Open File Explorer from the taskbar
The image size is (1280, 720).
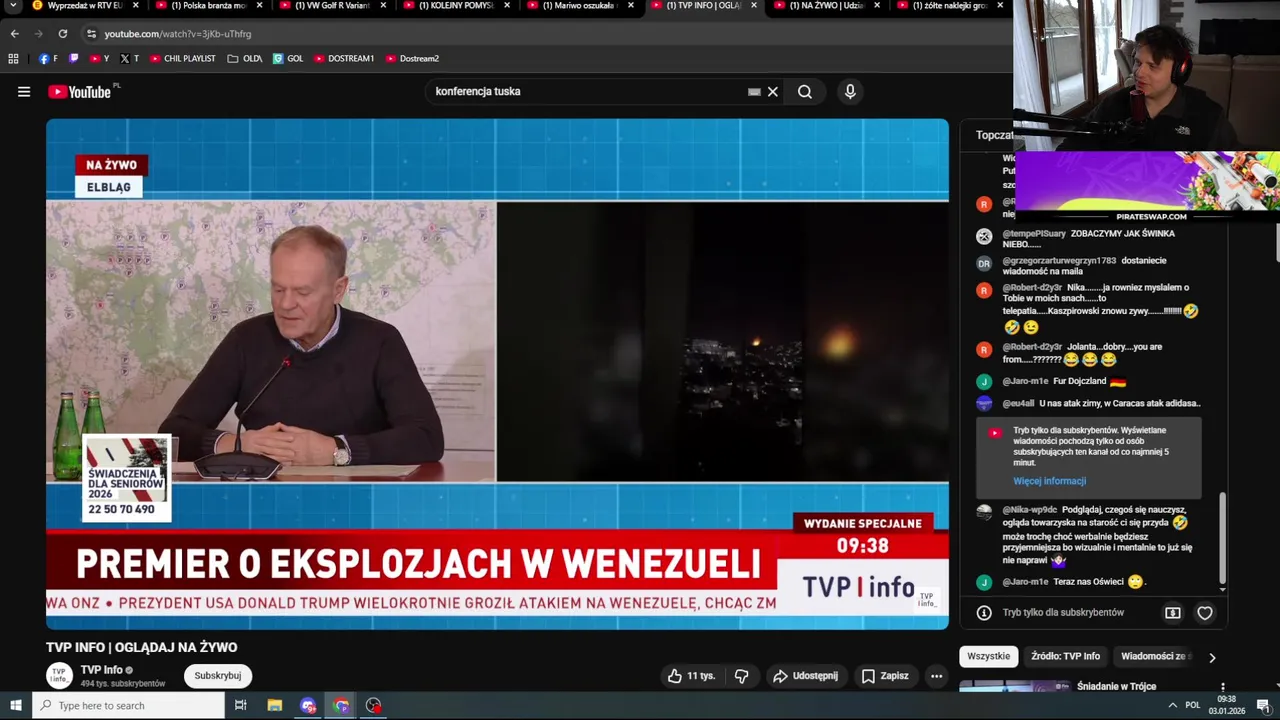(275, 706)
